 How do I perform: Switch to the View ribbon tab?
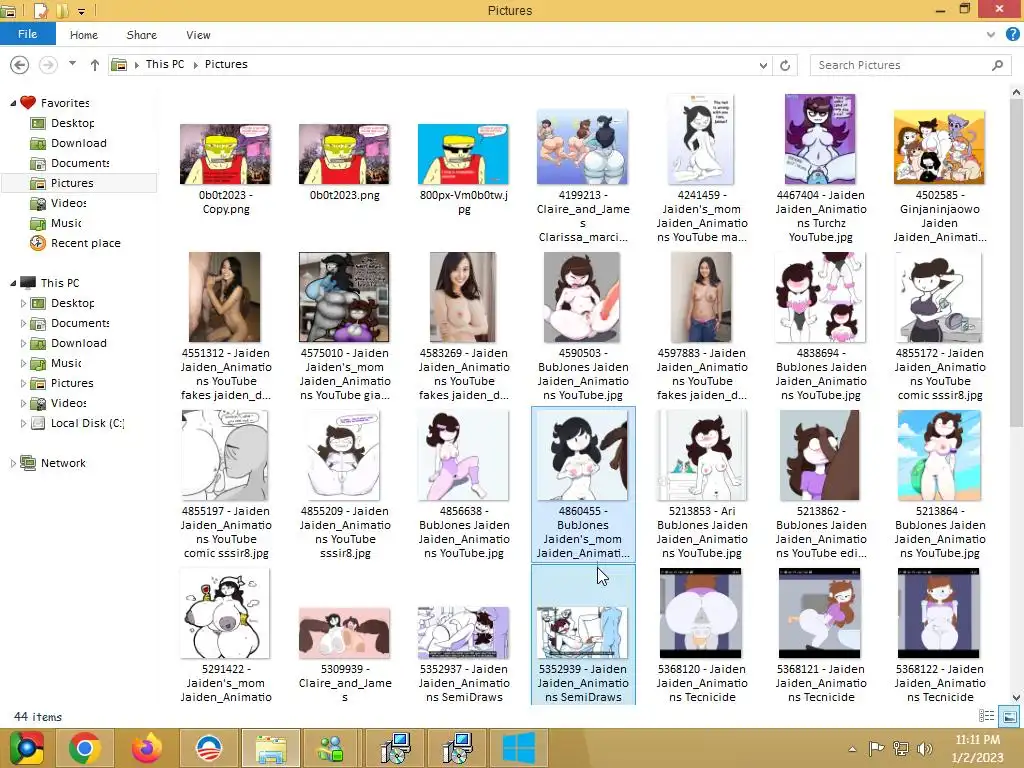(198, 35)
